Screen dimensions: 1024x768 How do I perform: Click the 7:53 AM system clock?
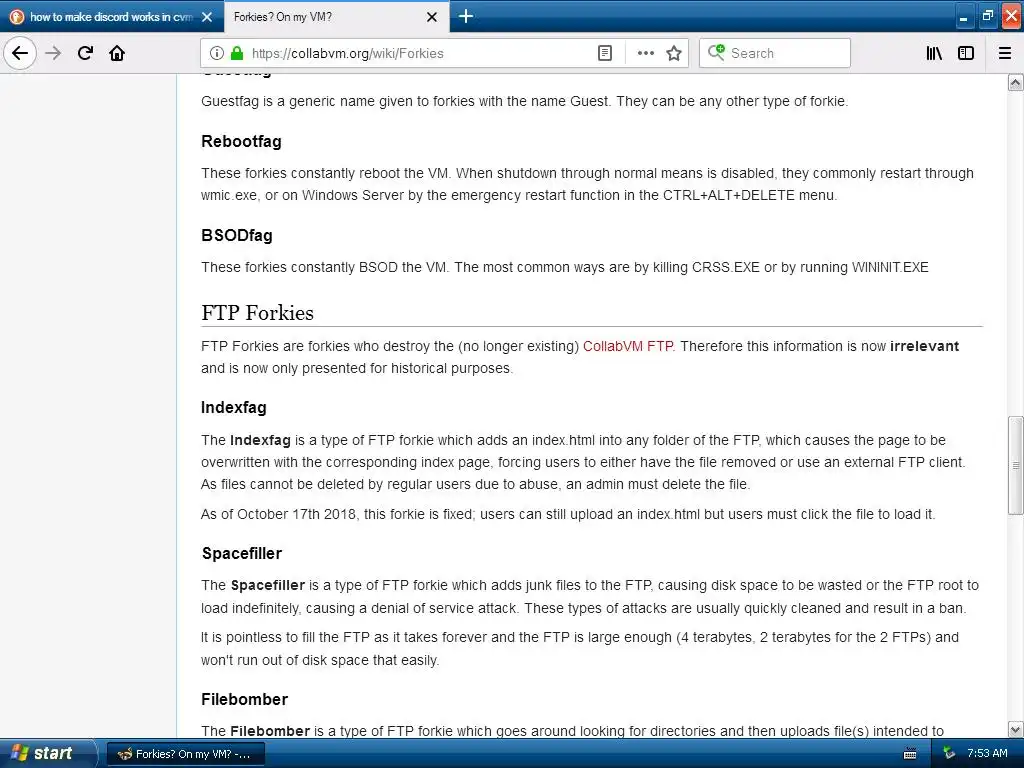click(987, 754)
